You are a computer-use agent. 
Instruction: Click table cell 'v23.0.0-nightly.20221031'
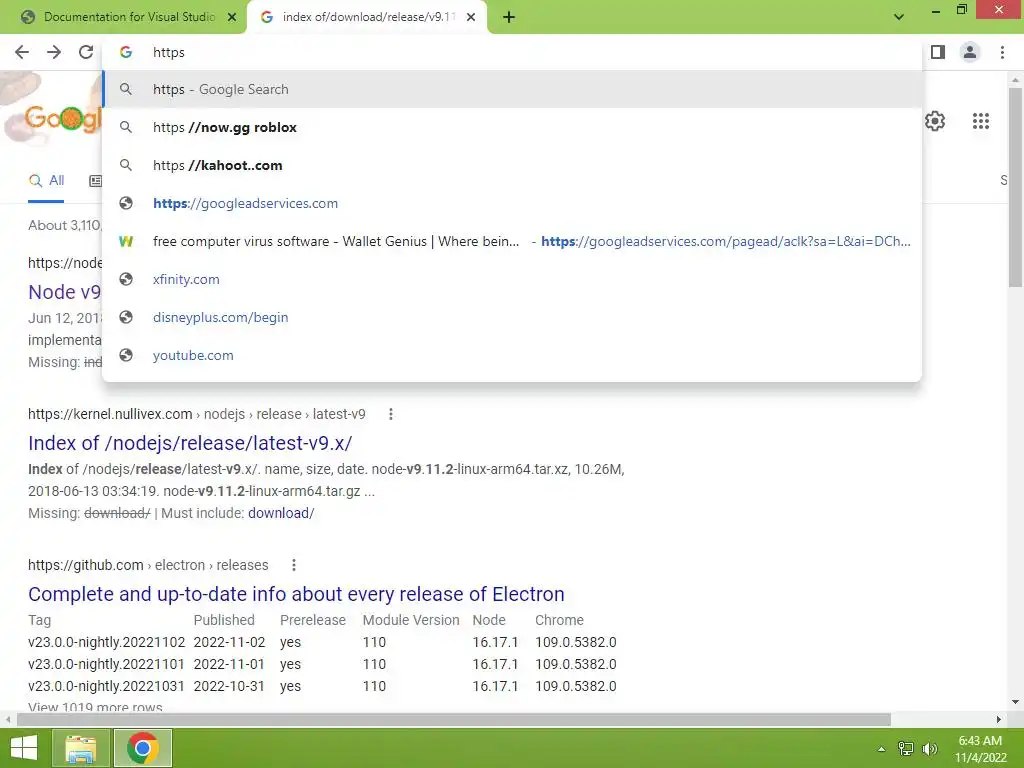click(x=106, y=686)
